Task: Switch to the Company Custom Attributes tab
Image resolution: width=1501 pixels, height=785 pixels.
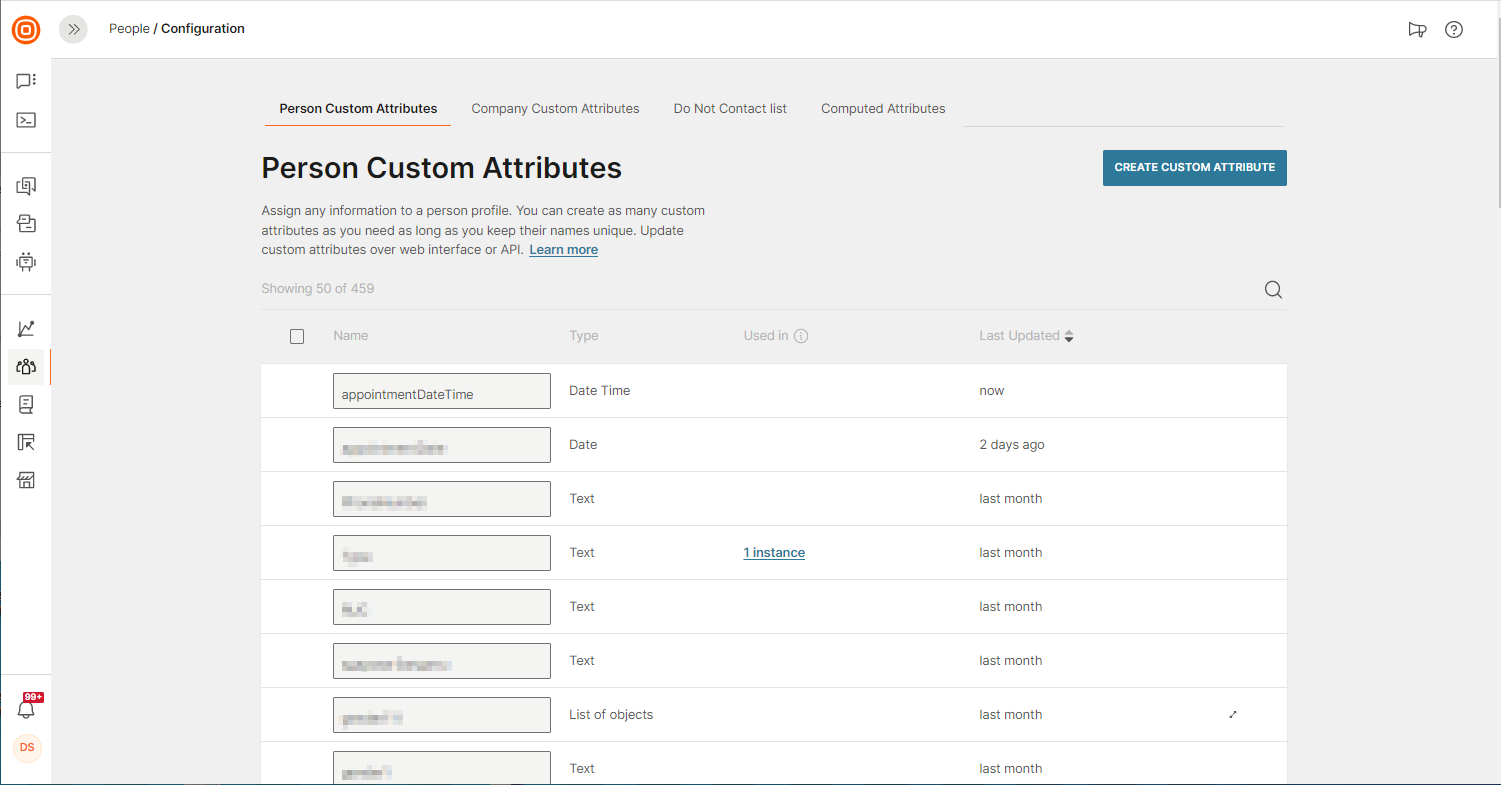Action: pyautogui.click(x=555, y=108)
